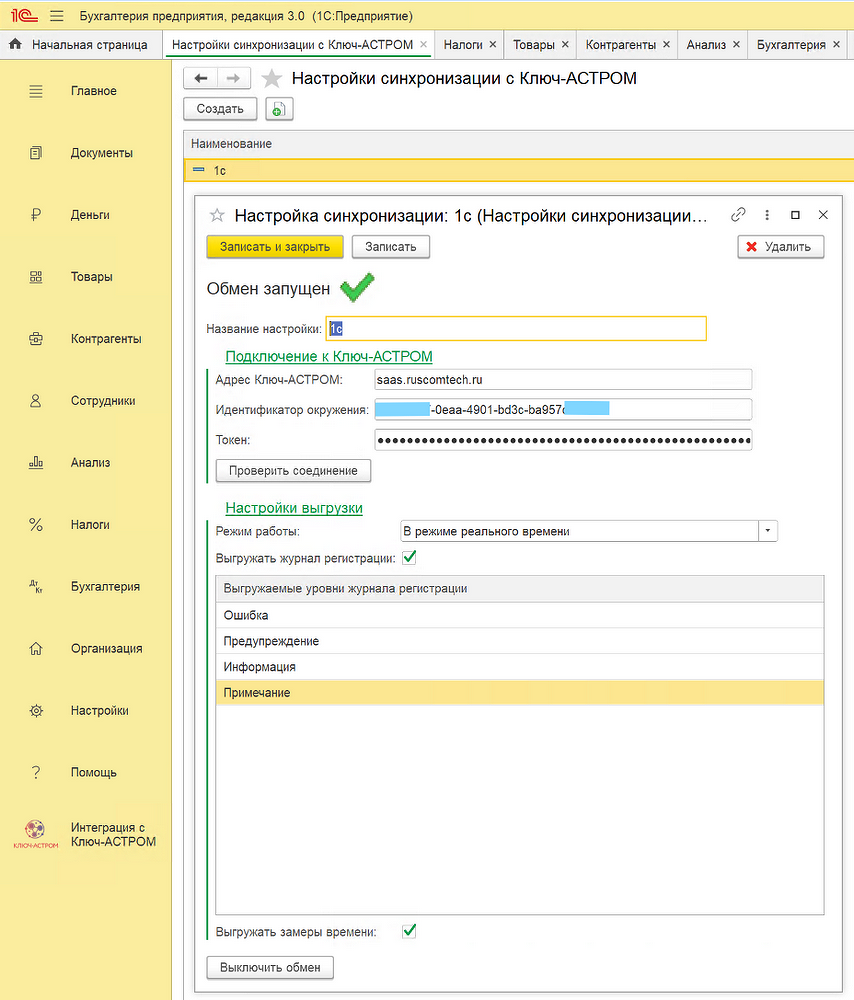Select the Предупреждение log level row
The height and width of the screenshot is (1000, 854).
(520, 641)
